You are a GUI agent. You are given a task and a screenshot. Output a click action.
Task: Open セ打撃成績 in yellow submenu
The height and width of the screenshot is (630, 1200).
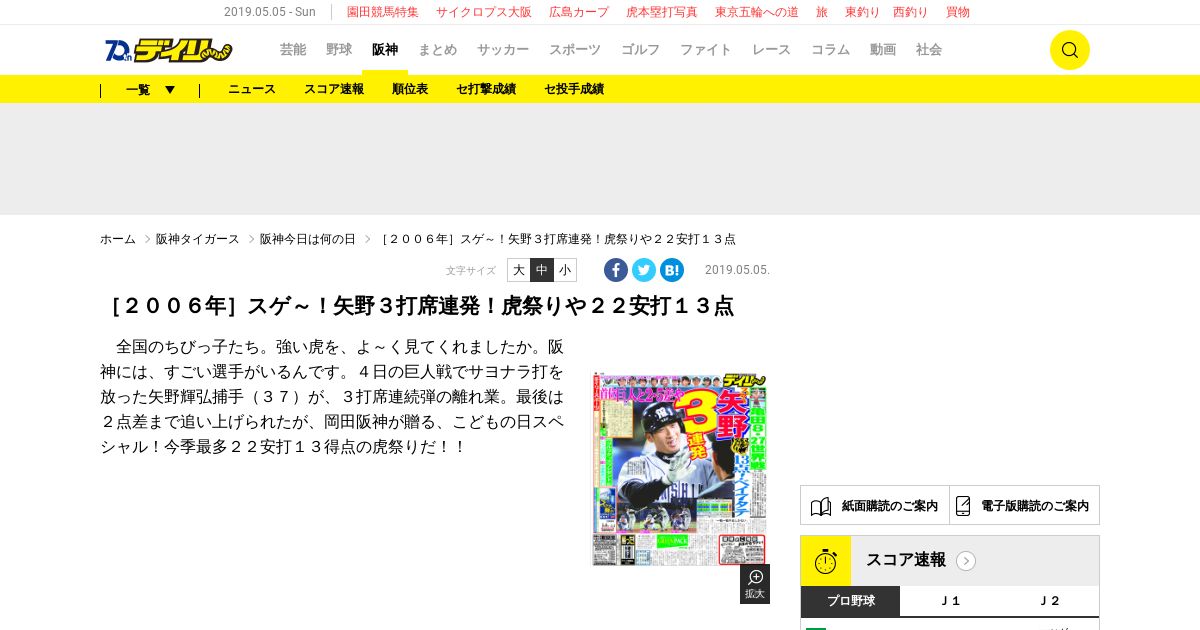click(x=486, y=89)
